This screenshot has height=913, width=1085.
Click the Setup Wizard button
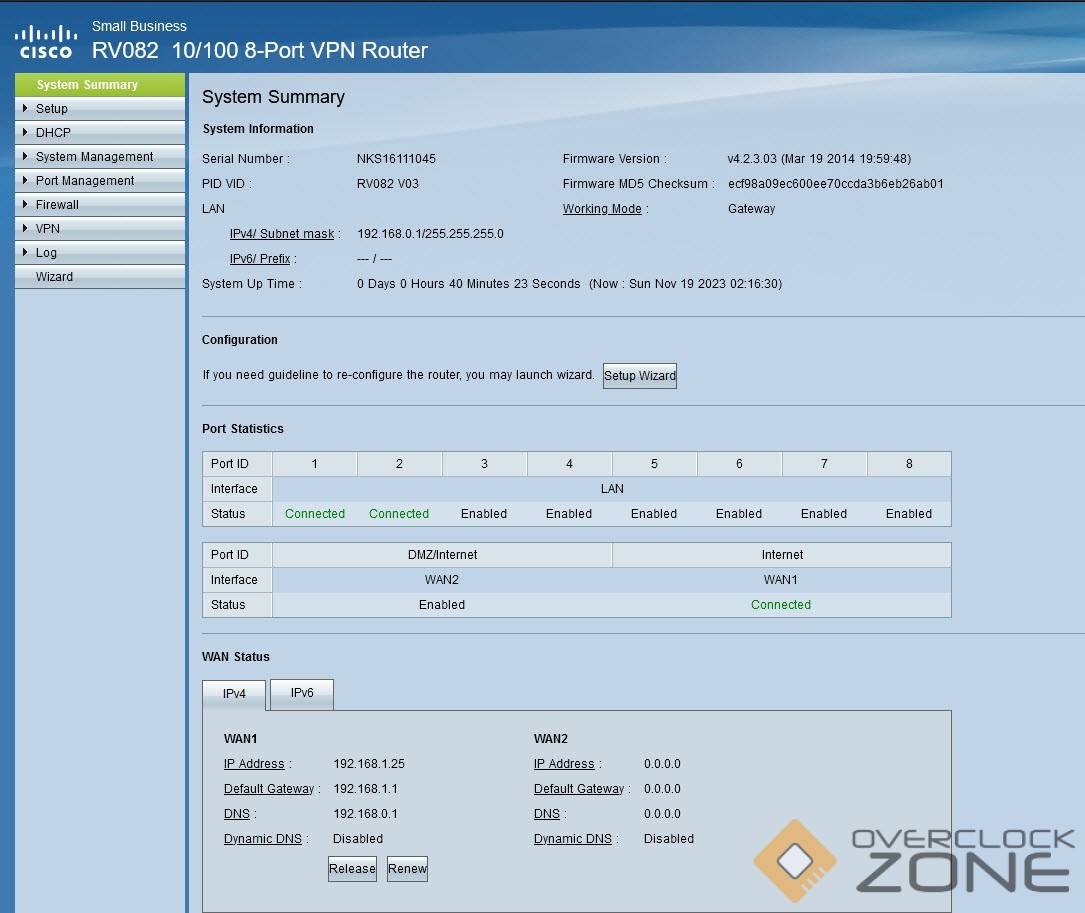pyautogui.click(x=639, y=376)
